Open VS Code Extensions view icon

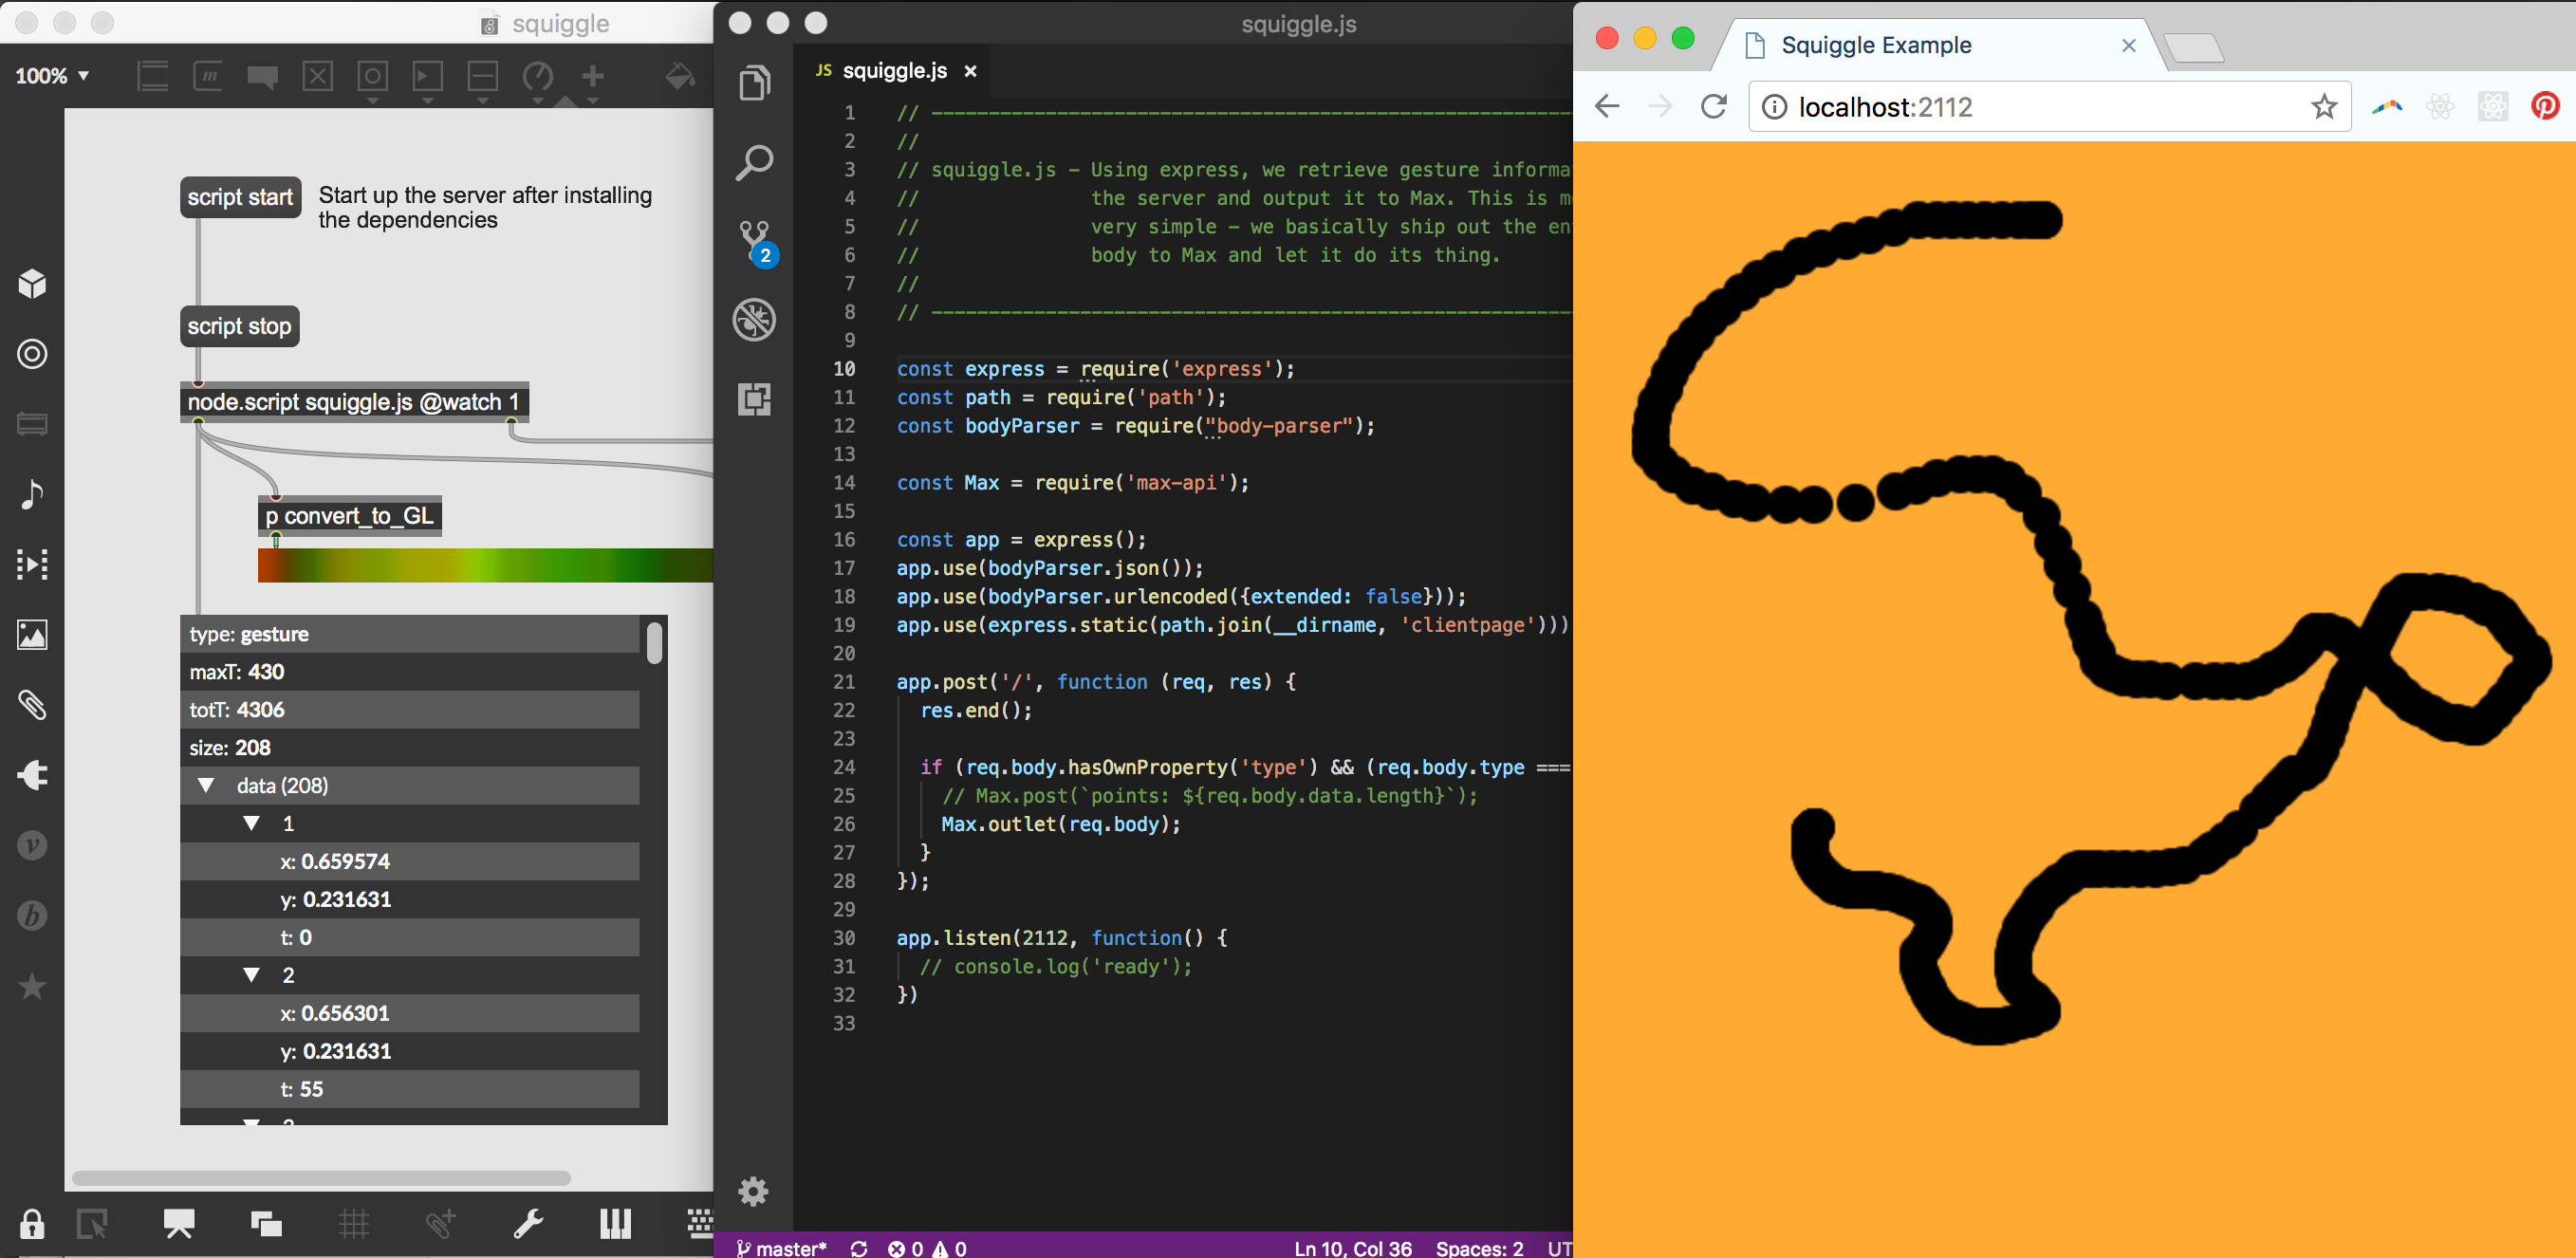tap(755, 400)
